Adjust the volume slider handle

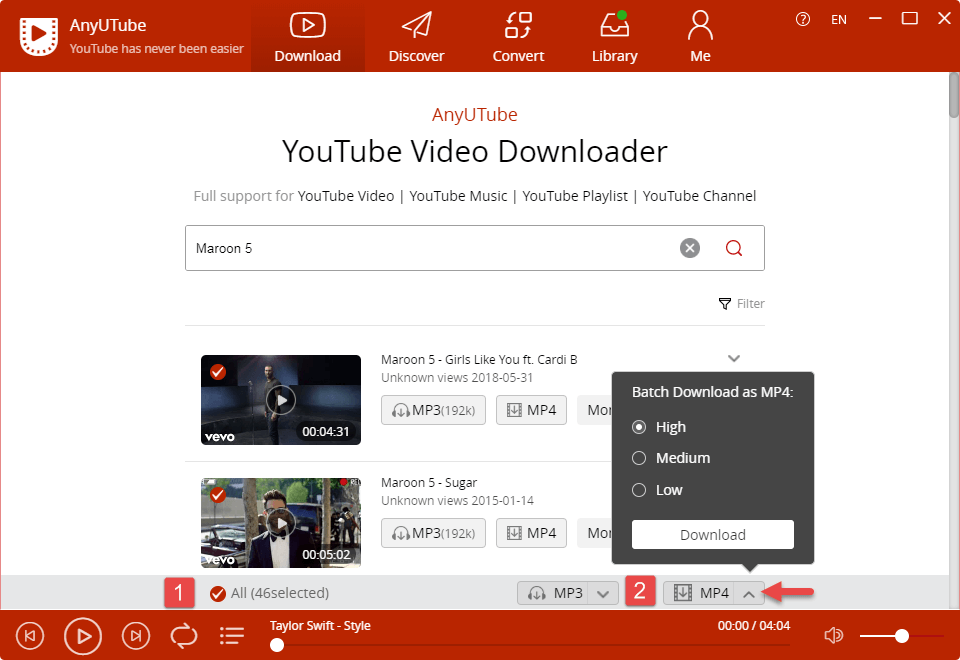pyautogui.click(x=901, y=636)
